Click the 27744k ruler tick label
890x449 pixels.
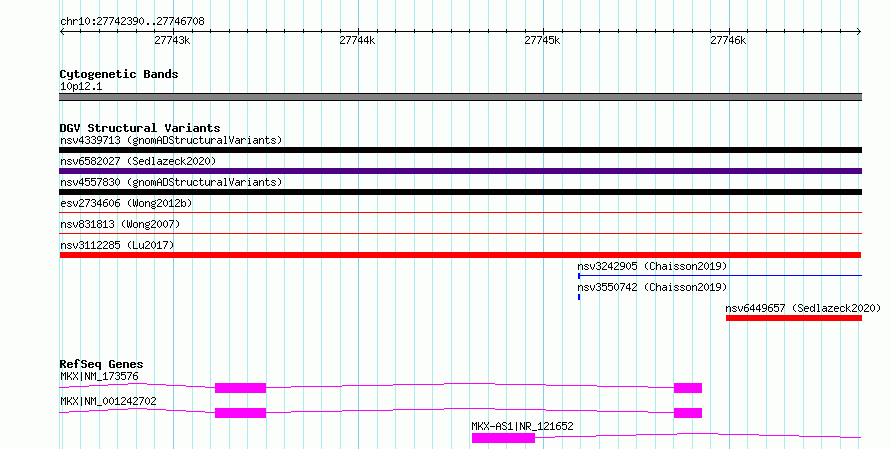[x=358, y=40]
